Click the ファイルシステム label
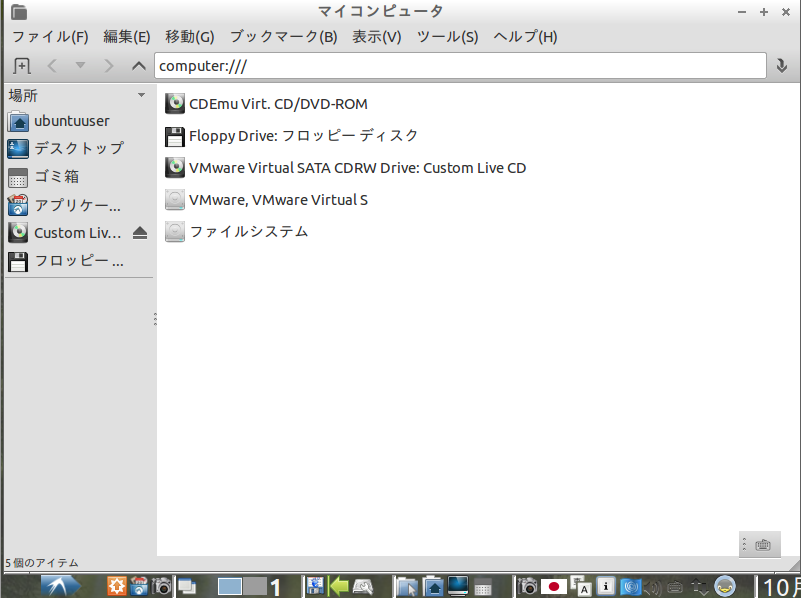The image size is (801, 598). [x=249, y=232]
